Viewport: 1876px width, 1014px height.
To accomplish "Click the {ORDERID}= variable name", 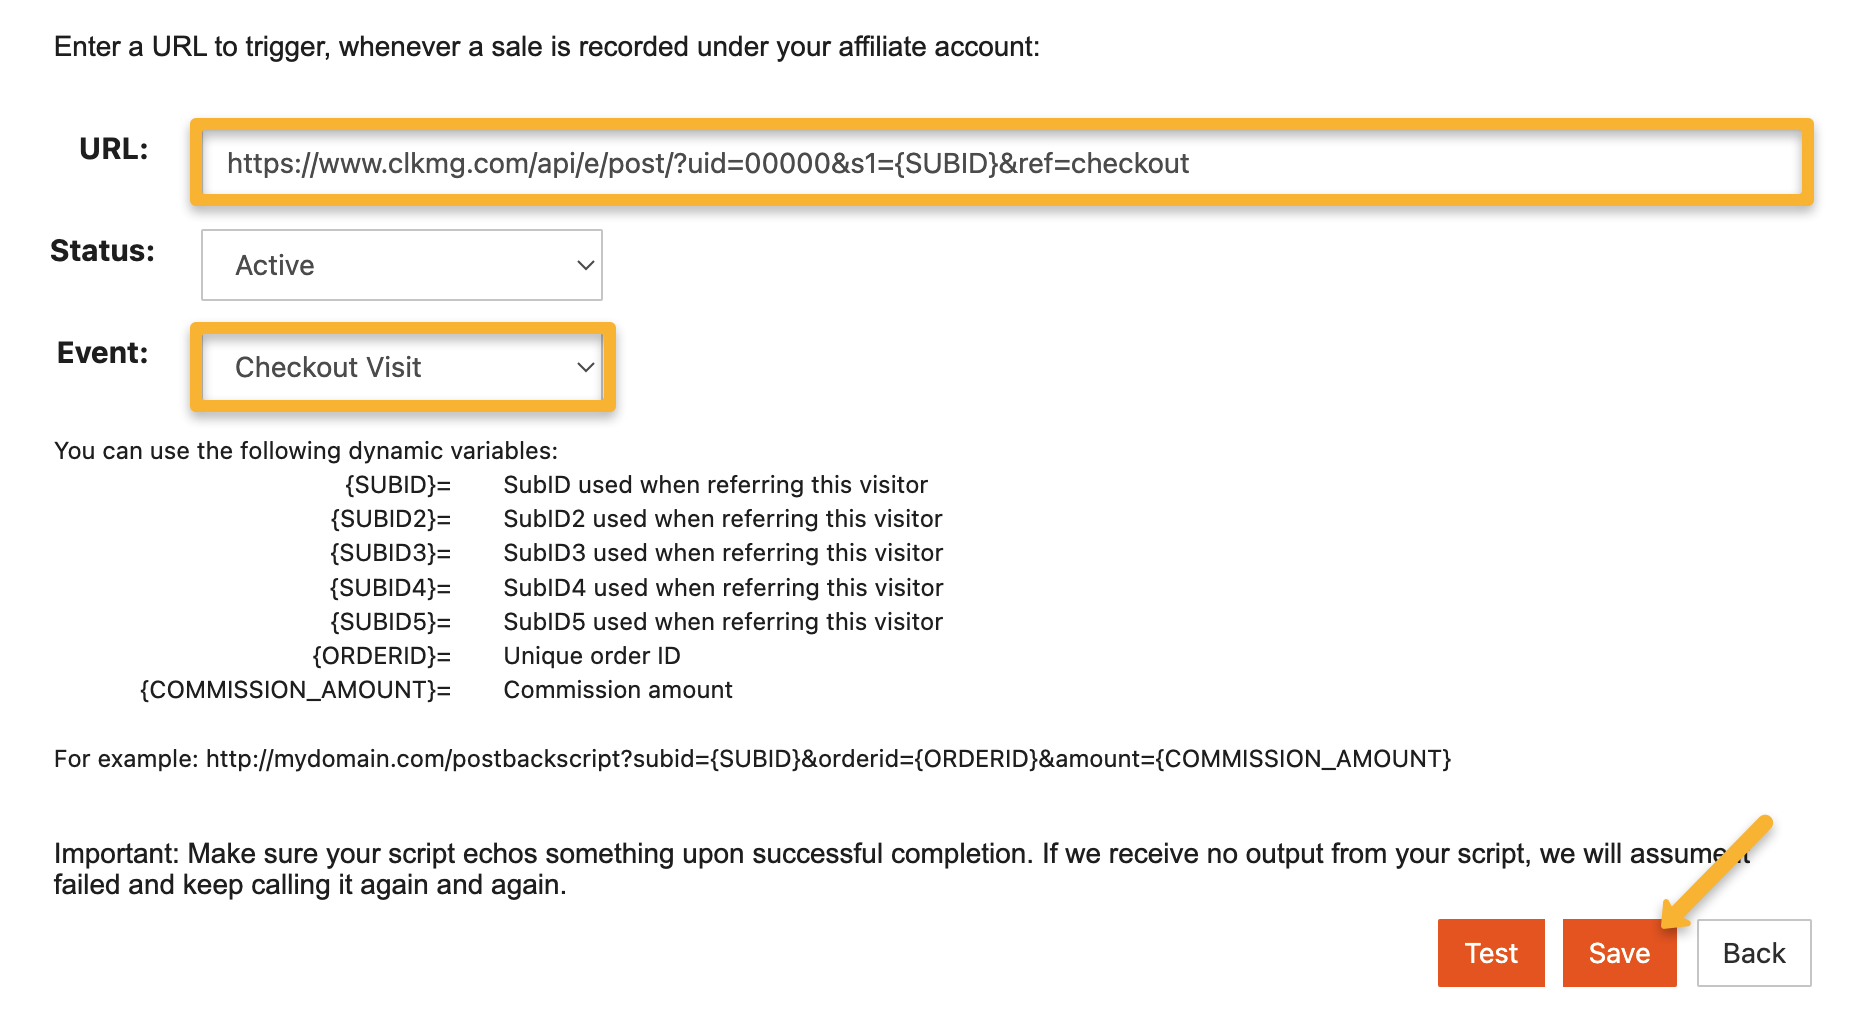I will click(381, 656).
